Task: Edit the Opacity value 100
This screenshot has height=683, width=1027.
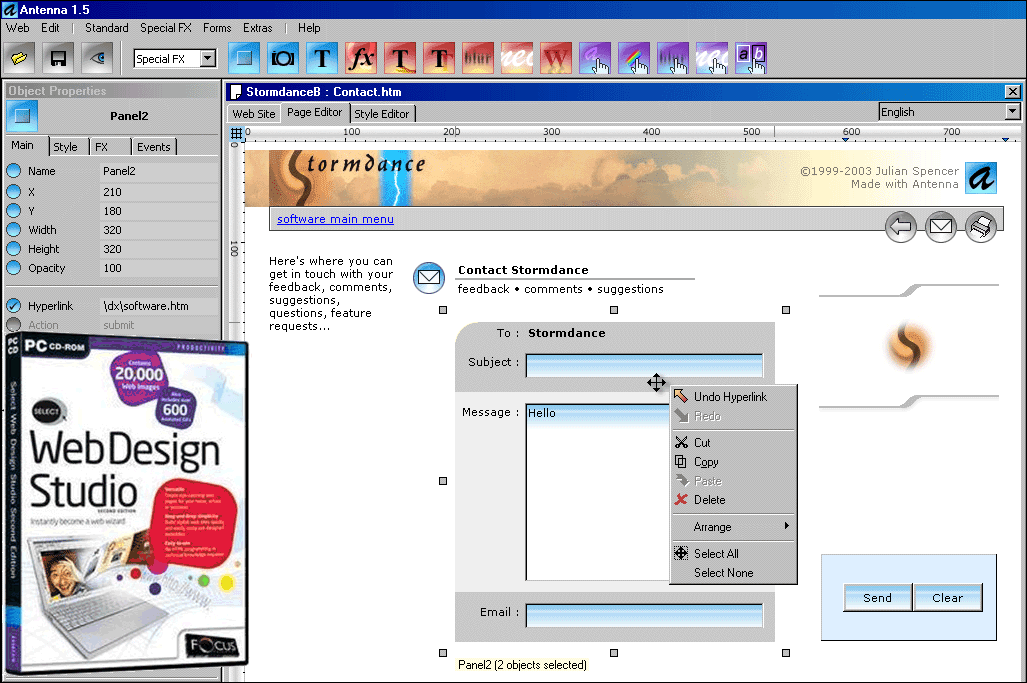Action: click(160, 268)
